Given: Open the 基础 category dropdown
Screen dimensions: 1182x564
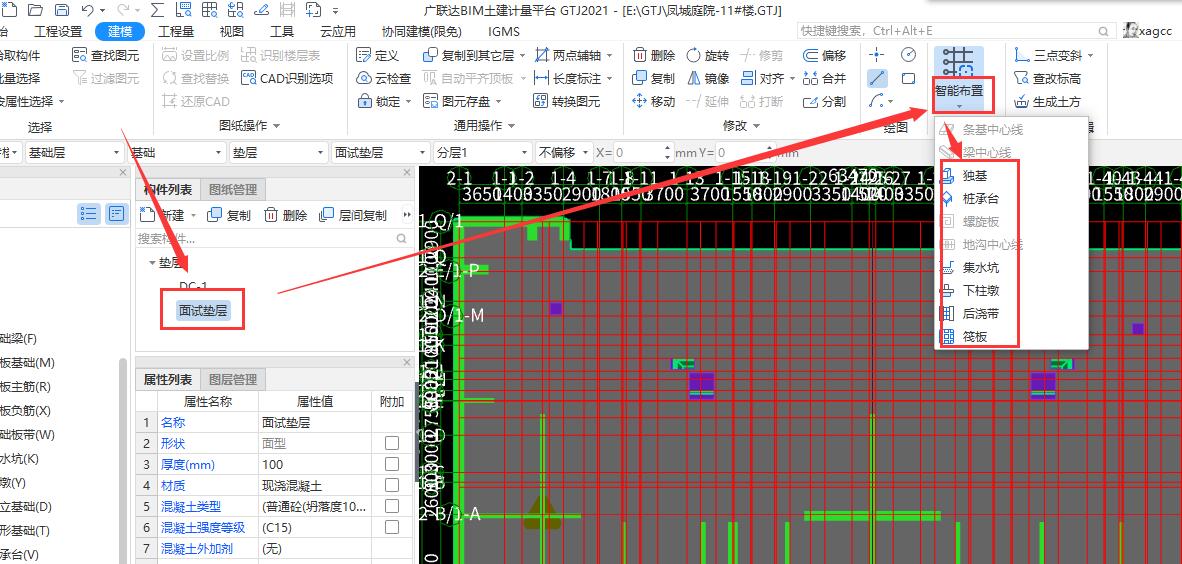Looking at the screenshot, I should click(176, 152).
